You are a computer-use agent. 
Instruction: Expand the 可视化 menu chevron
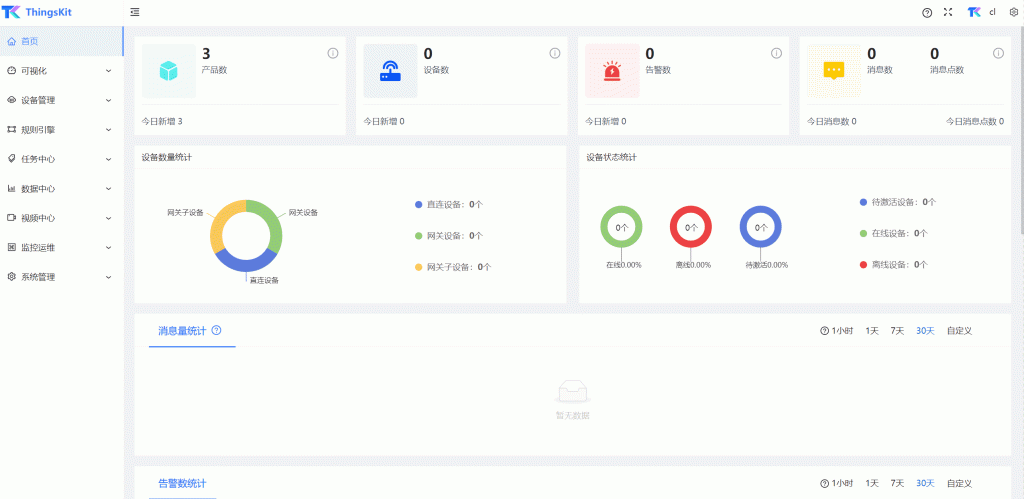[x=109, y=71]
